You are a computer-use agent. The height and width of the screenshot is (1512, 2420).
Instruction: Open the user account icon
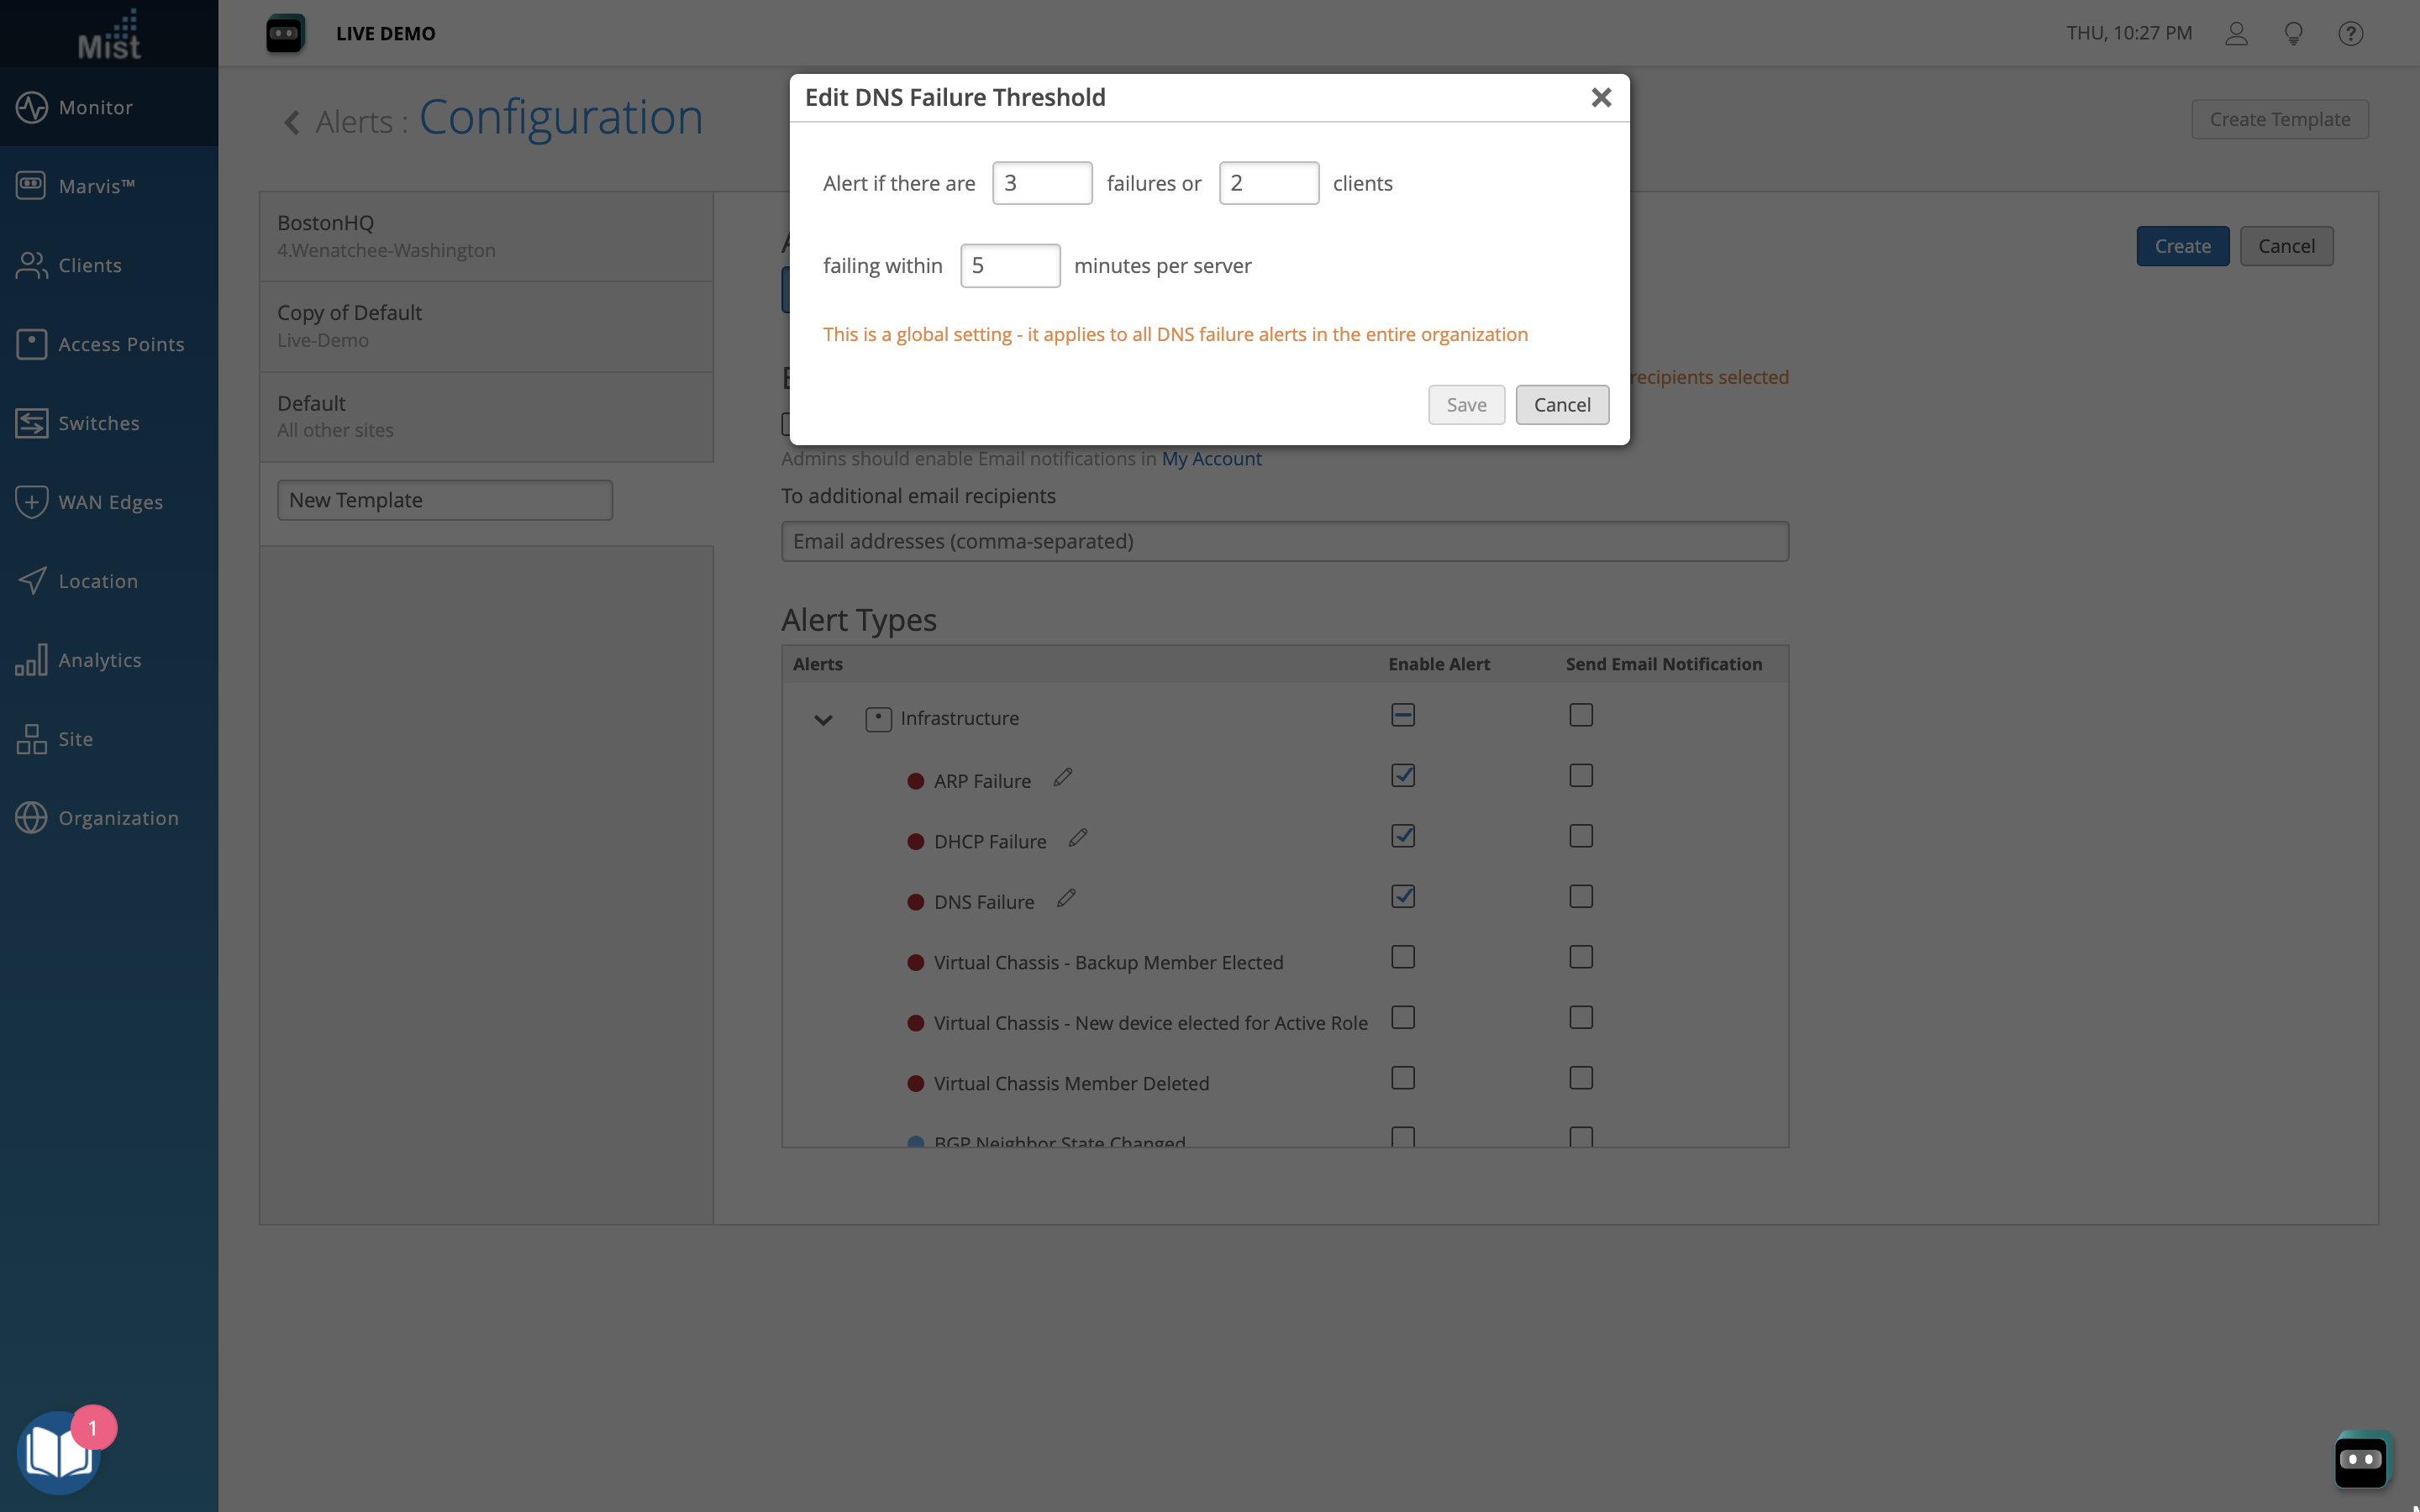point(2236,33)
